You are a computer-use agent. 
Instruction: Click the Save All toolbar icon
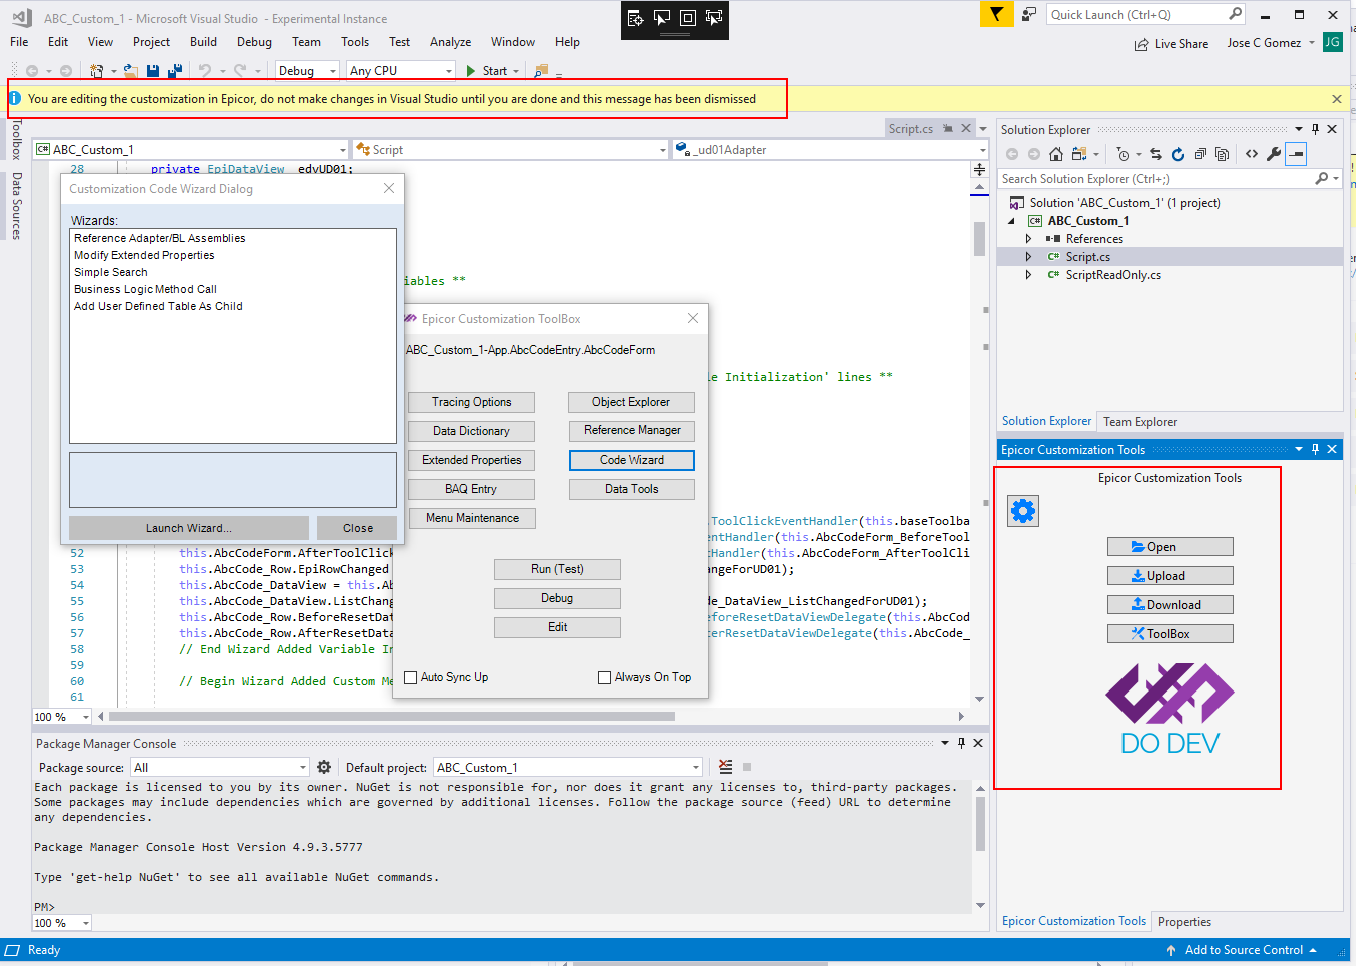(174, 71)
